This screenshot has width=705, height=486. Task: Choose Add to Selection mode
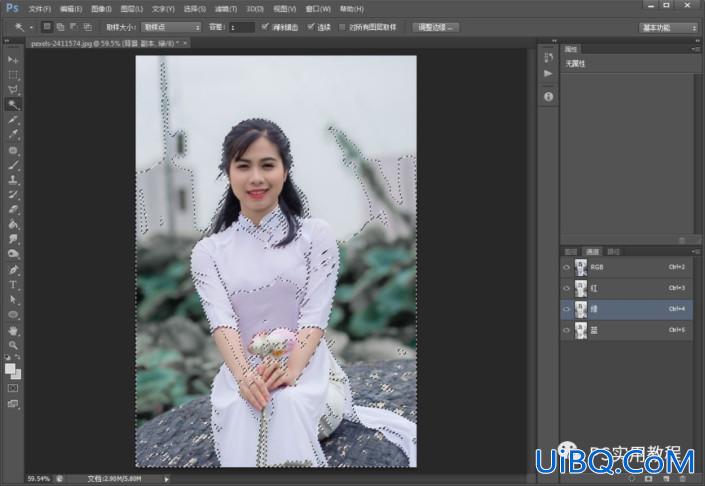point(60,27)
